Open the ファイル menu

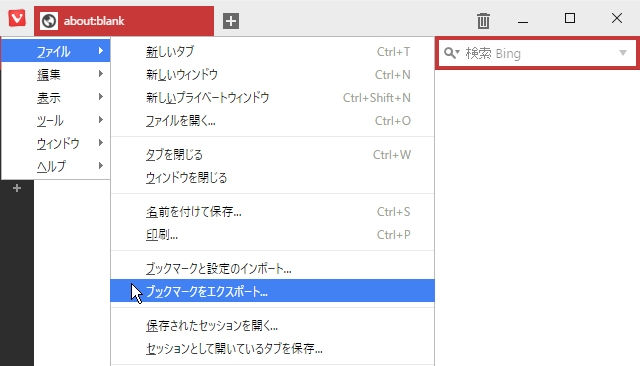coord(56,51)
